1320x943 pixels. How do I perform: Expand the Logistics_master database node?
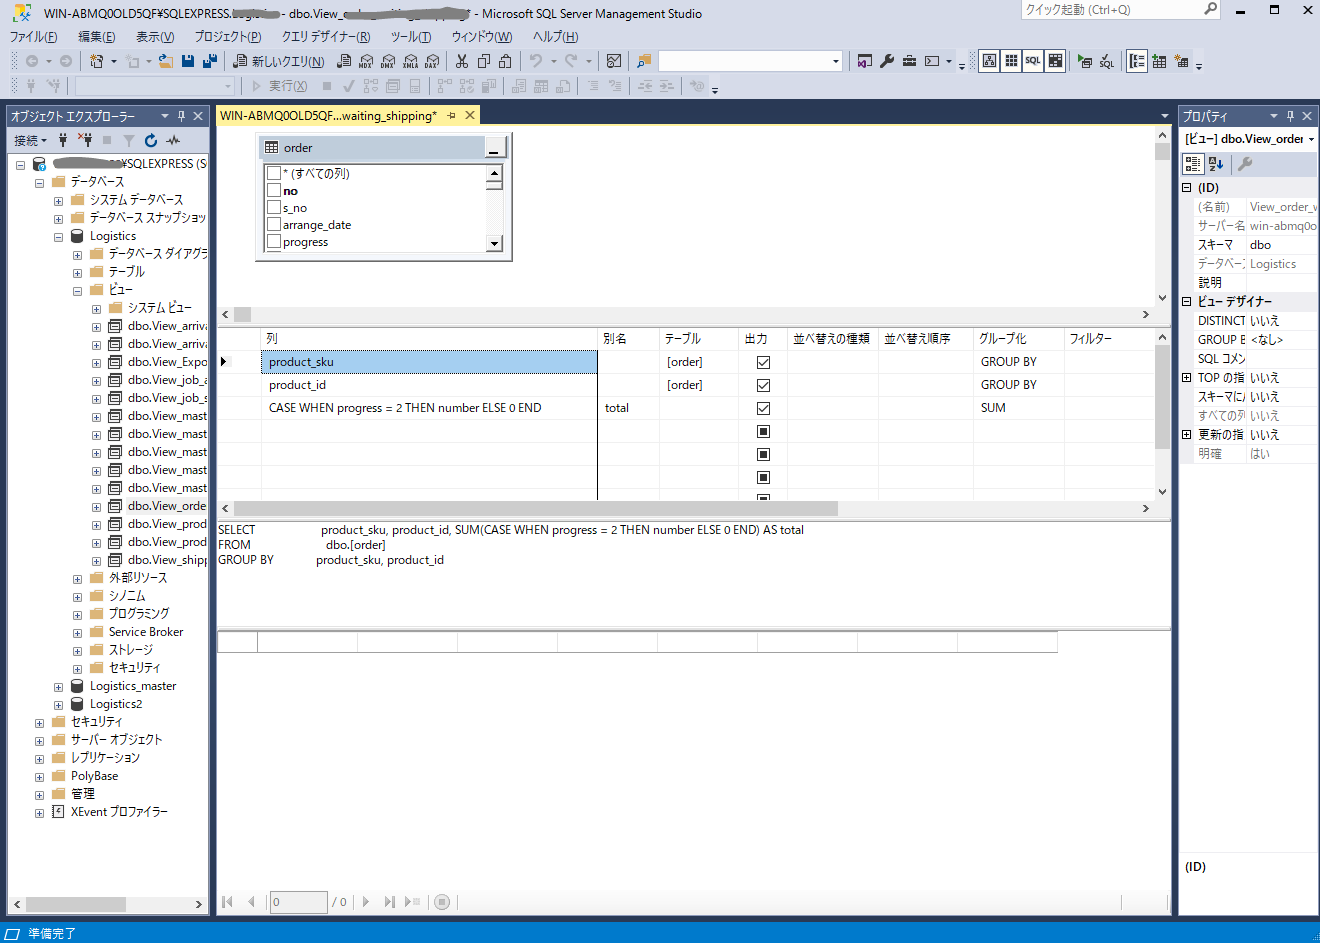[58, 685]
